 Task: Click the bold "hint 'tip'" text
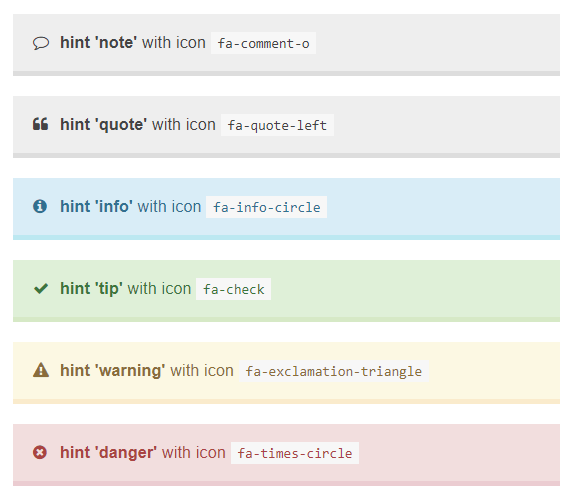91,289
